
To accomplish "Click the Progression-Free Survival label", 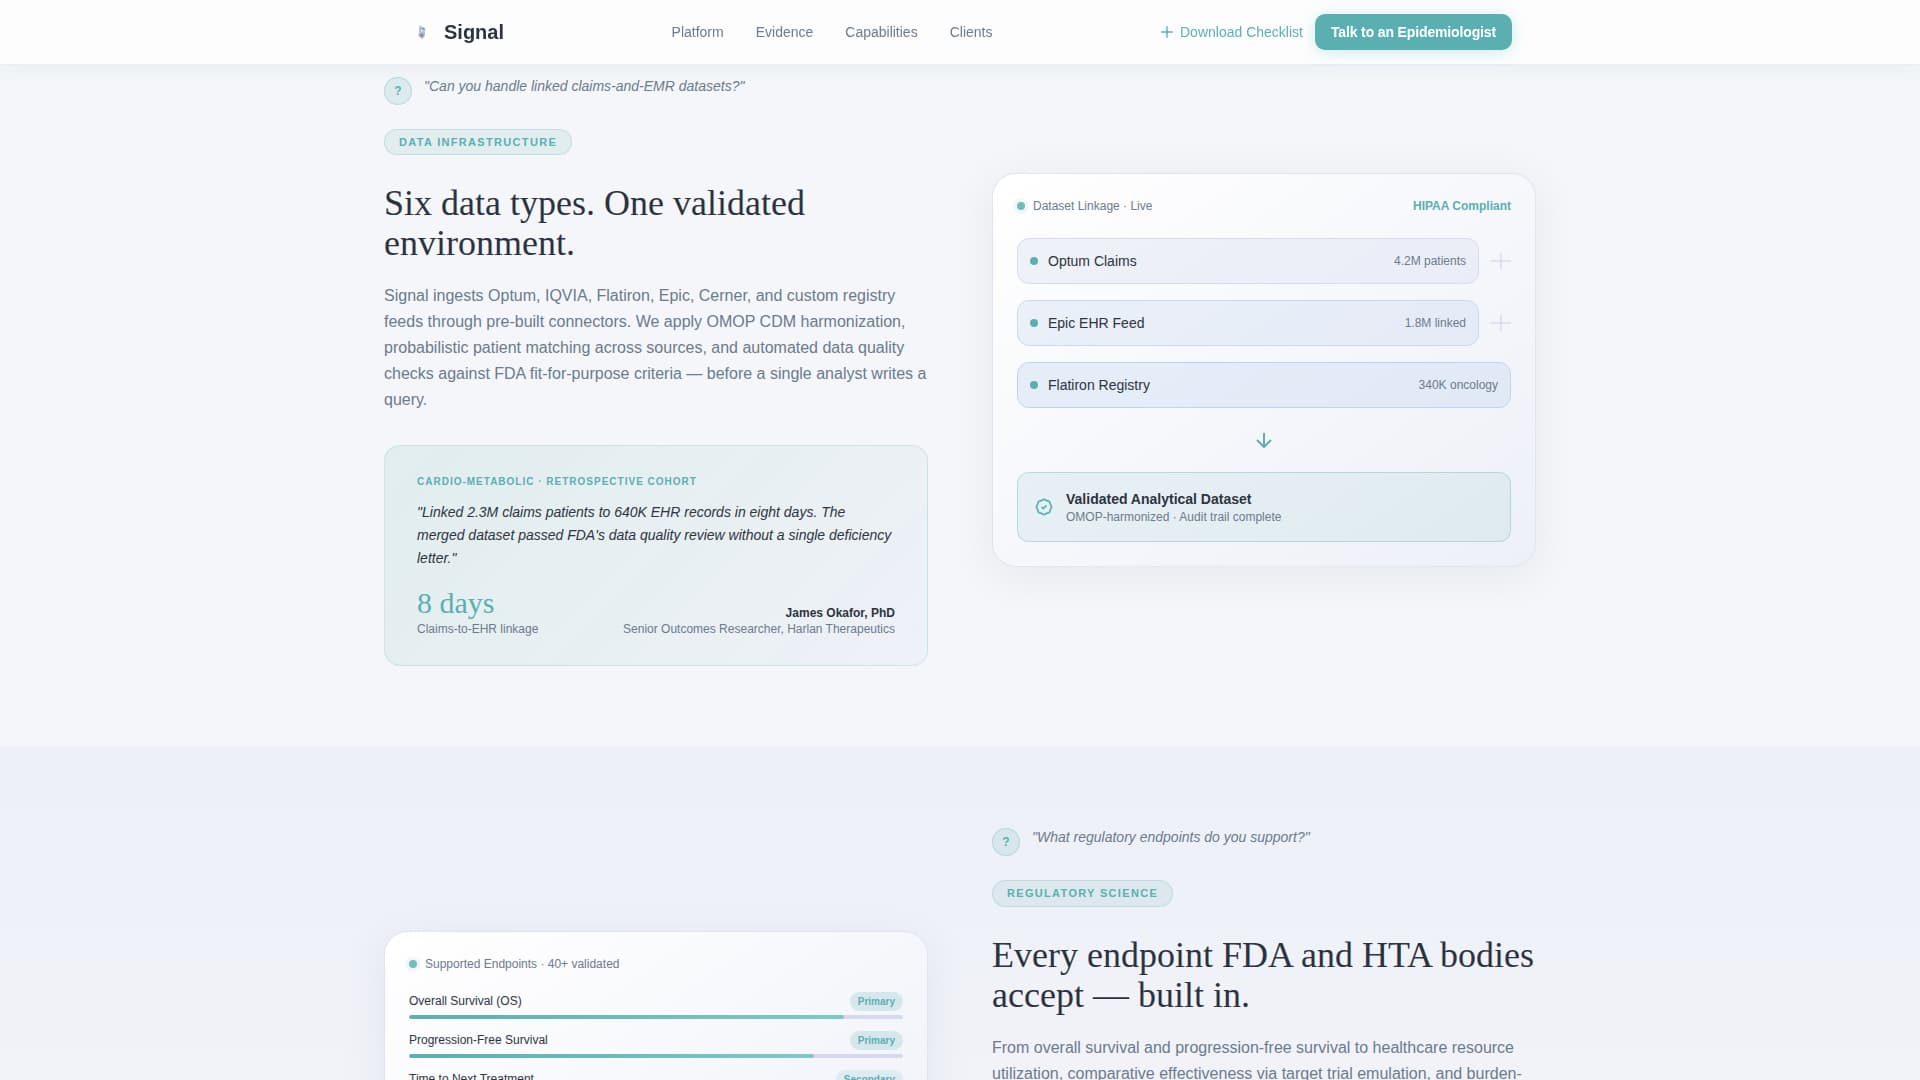I will [x=478, y=1040].
